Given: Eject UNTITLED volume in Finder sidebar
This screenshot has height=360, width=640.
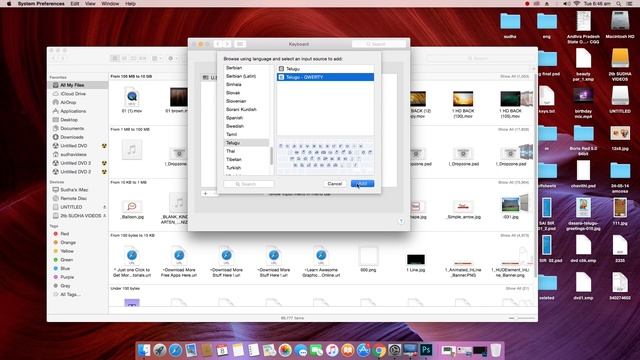Looking at the screenshot, I should (x=104, y=207).
